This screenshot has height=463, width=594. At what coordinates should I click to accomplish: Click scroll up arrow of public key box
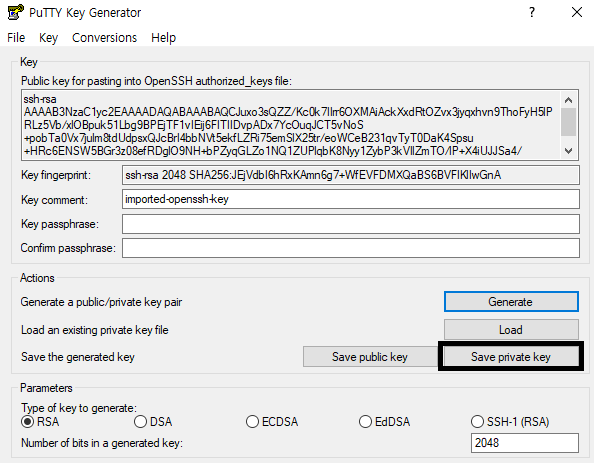click(x=568, y=100)
